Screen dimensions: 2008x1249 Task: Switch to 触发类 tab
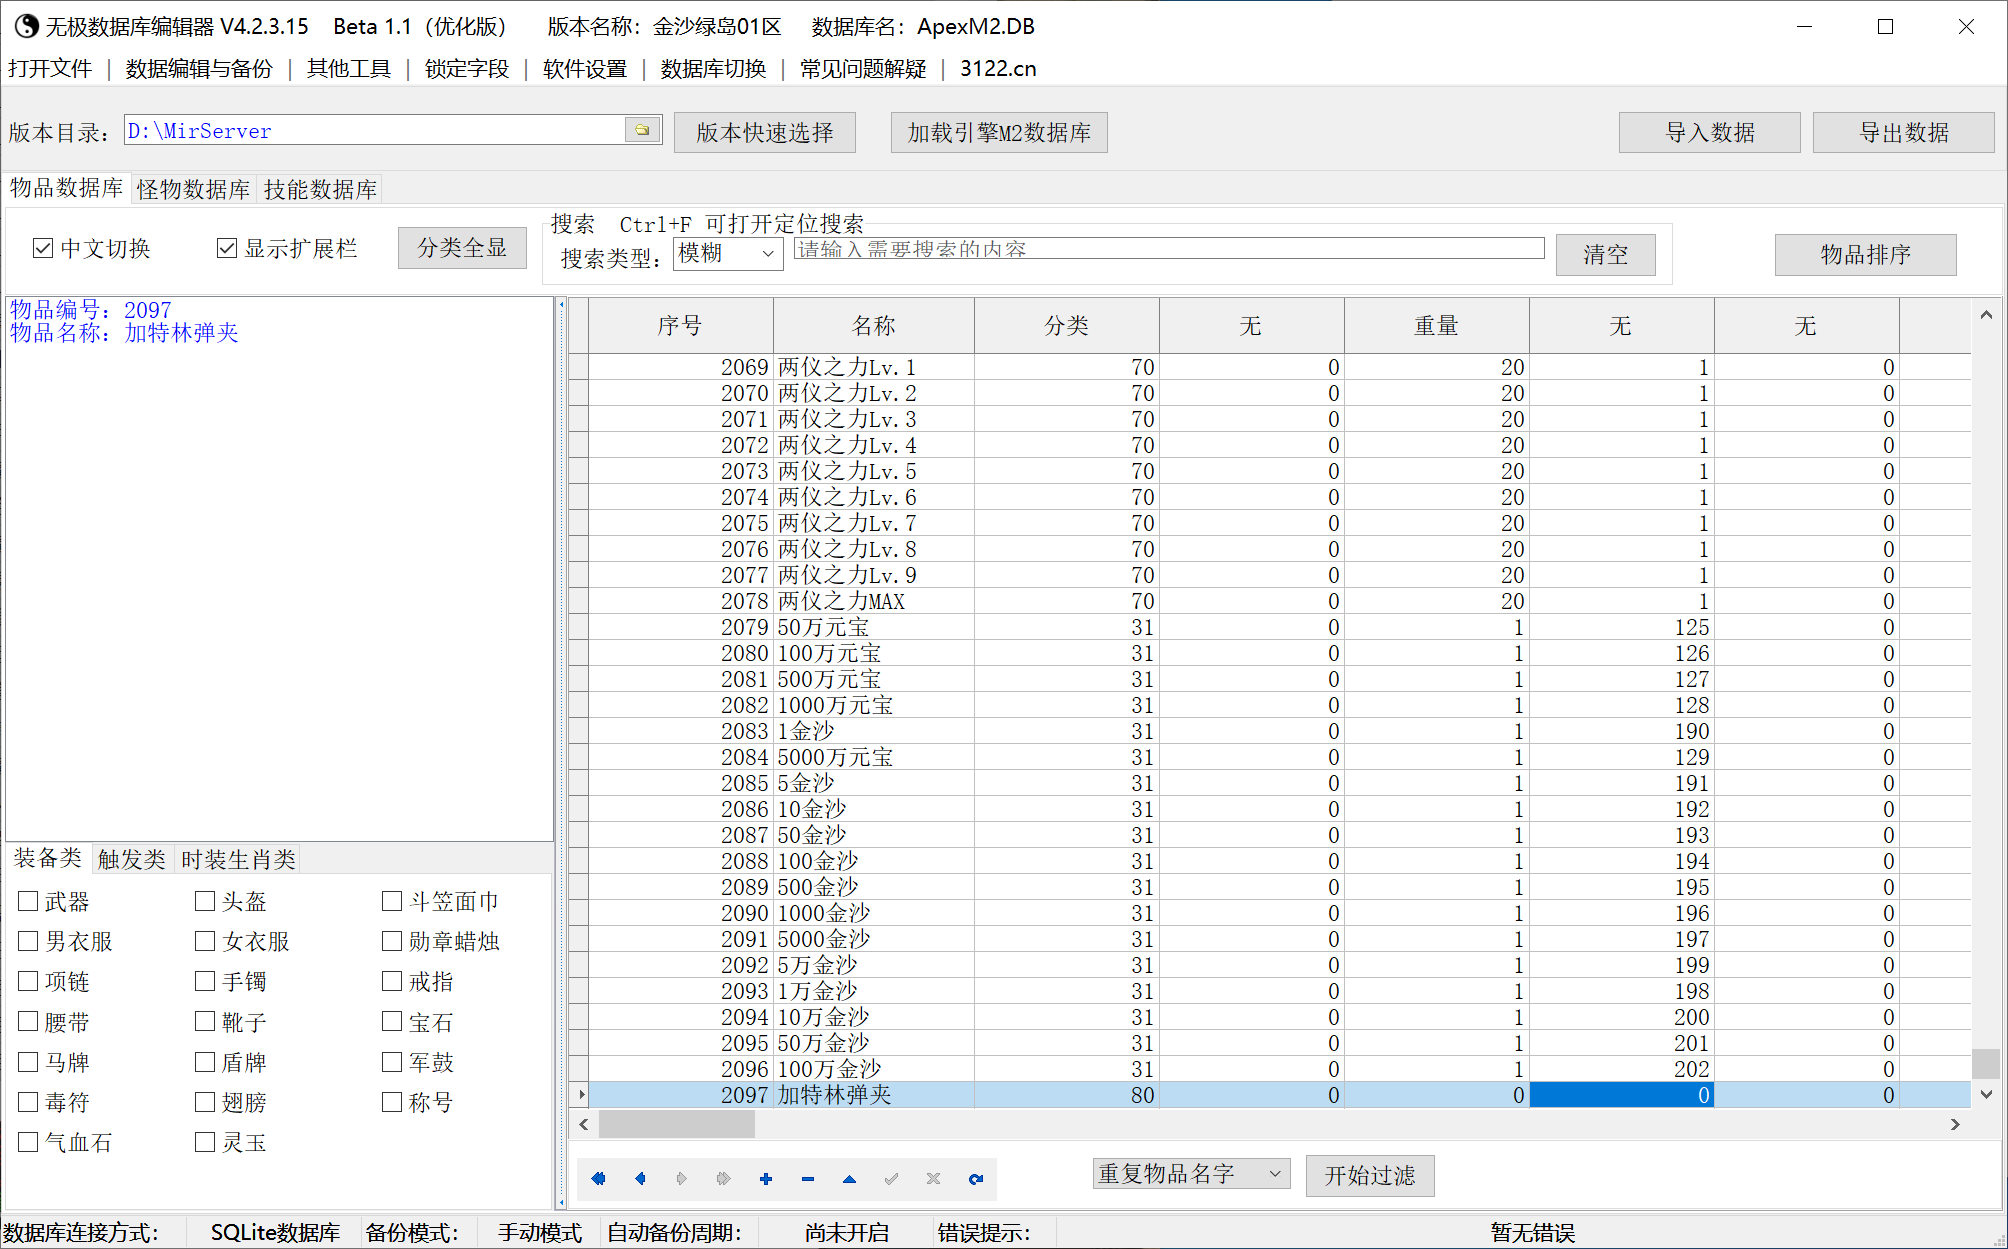pos(132,859)
